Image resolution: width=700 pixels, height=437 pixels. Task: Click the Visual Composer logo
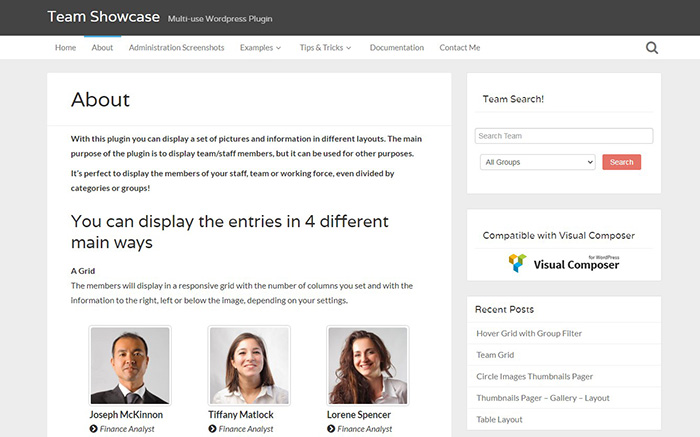tap(564, 263)
